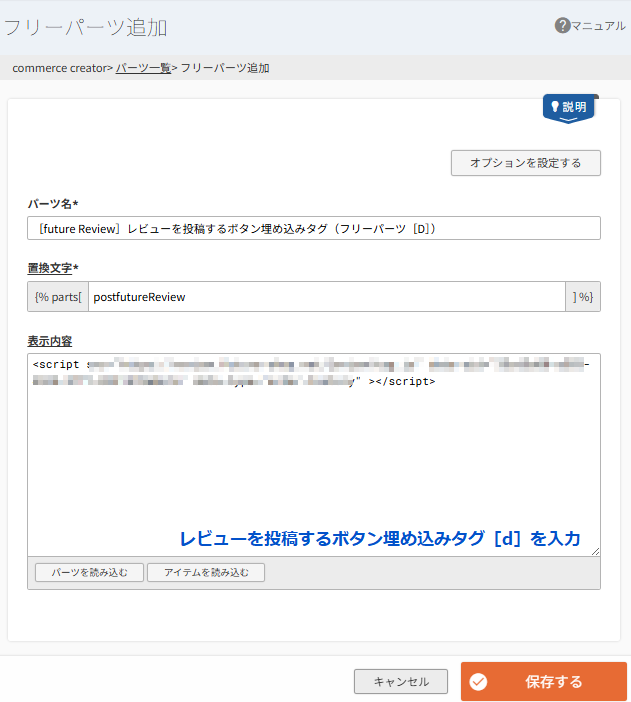The width and height of the screenshot is (631, 702).
Task: Click the フリーパーツ追加 page heading
Action: point(85,27)
